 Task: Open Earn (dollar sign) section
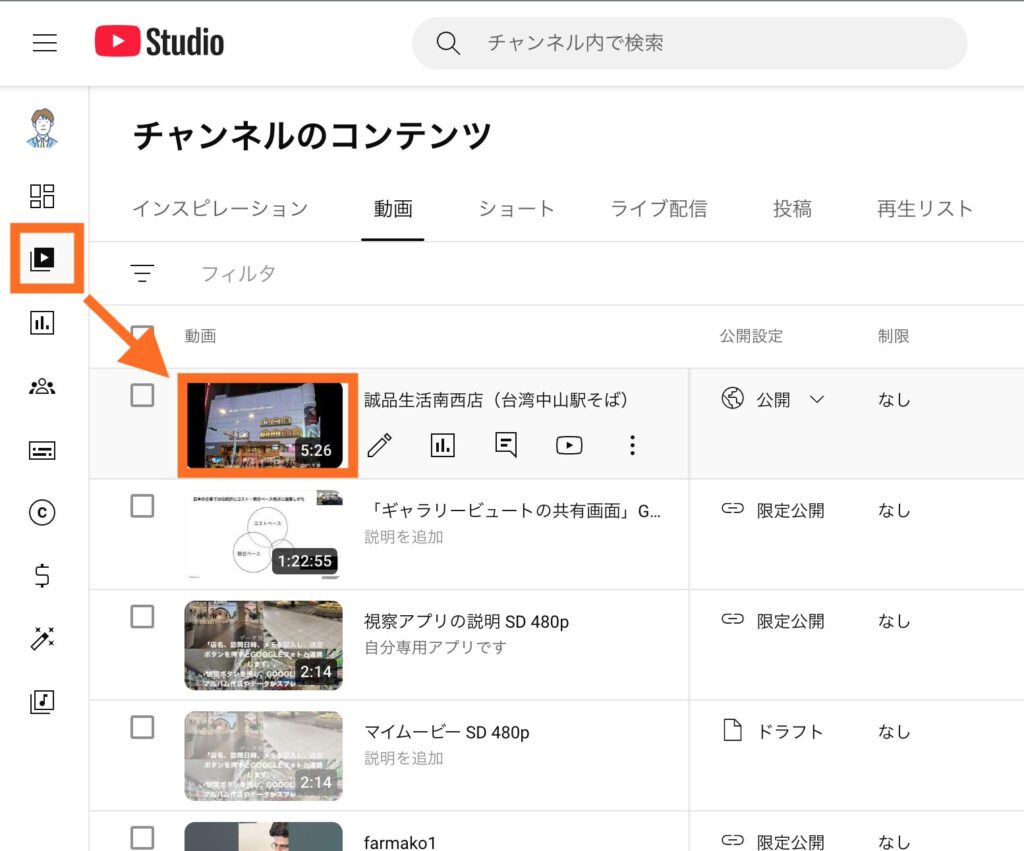[42, 576]
